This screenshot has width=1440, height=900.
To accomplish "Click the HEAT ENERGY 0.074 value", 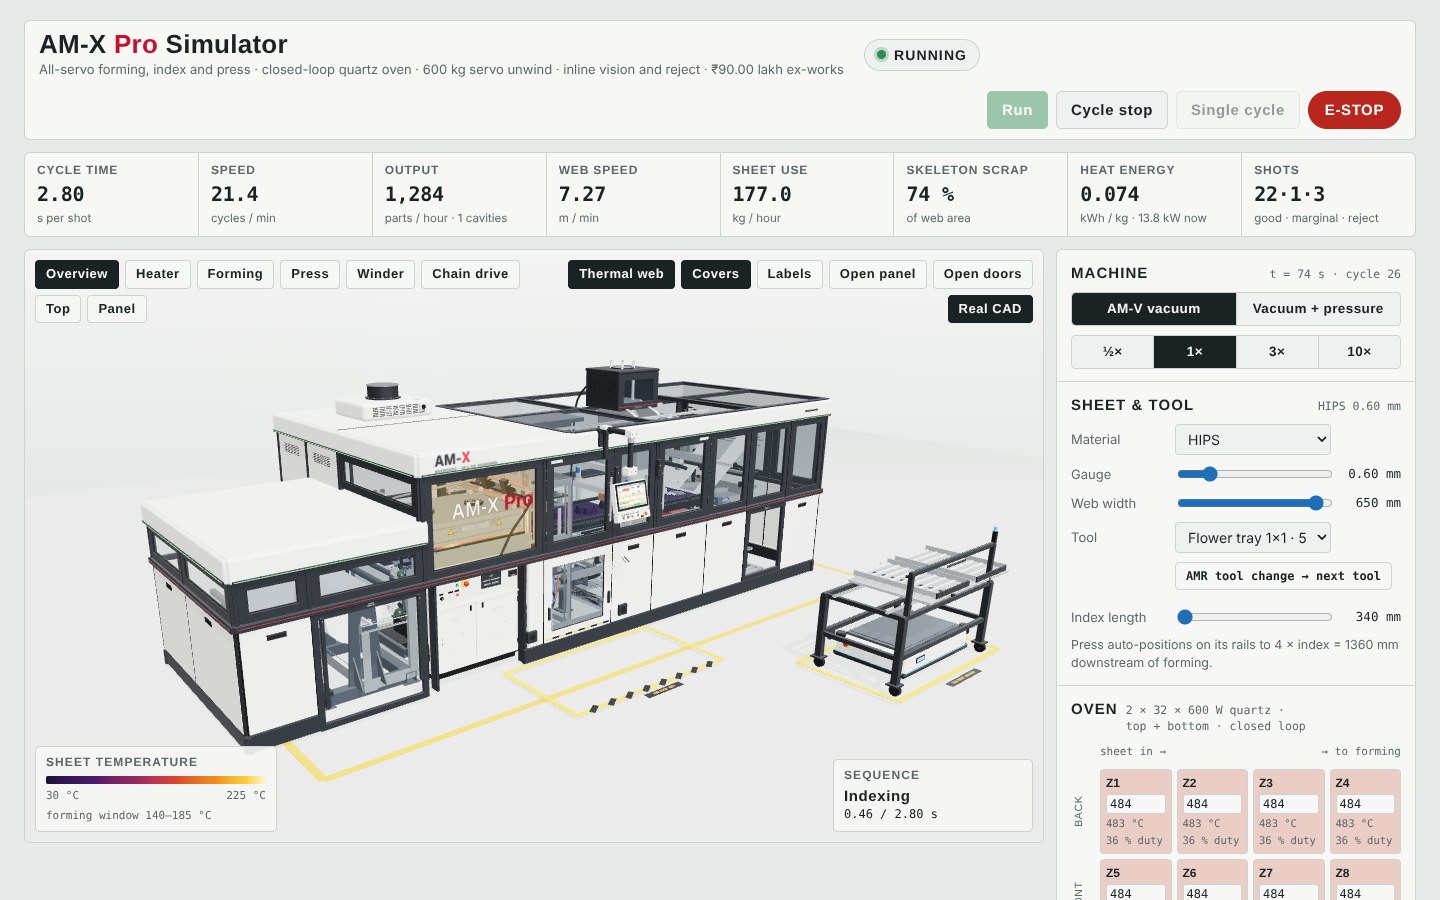I will [x=1110, y=195].
